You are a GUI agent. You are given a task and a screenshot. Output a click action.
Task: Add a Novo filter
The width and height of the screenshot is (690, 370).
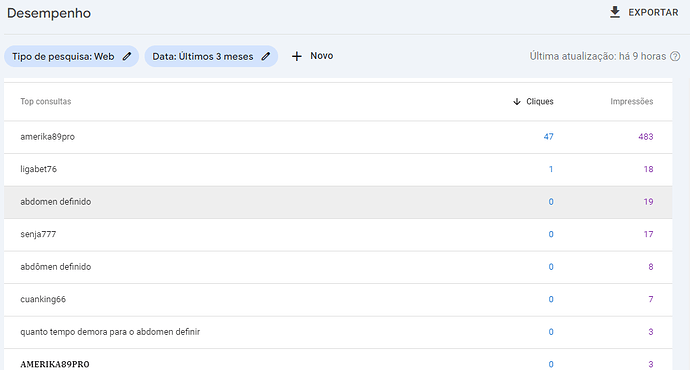322,56
